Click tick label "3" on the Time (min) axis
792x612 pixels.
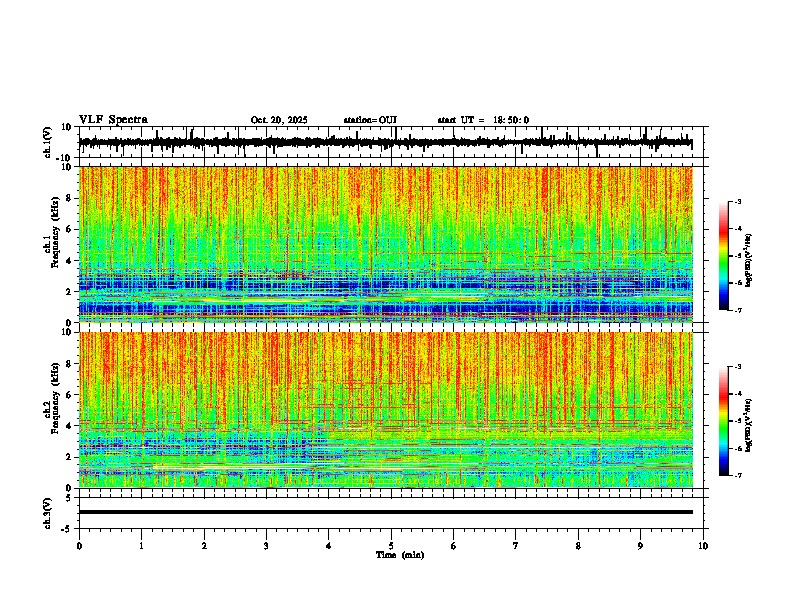(266, 546)
